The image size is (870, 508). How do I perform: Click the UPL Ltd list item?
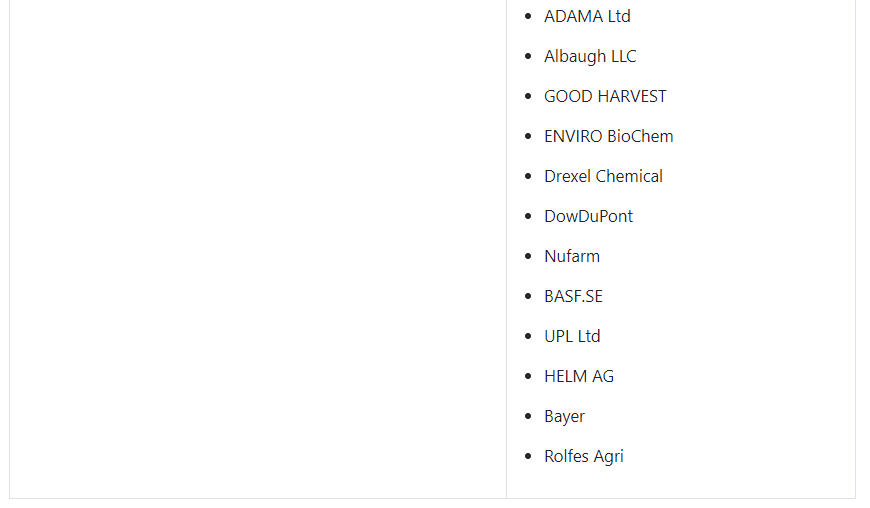[x=572, y=336]
